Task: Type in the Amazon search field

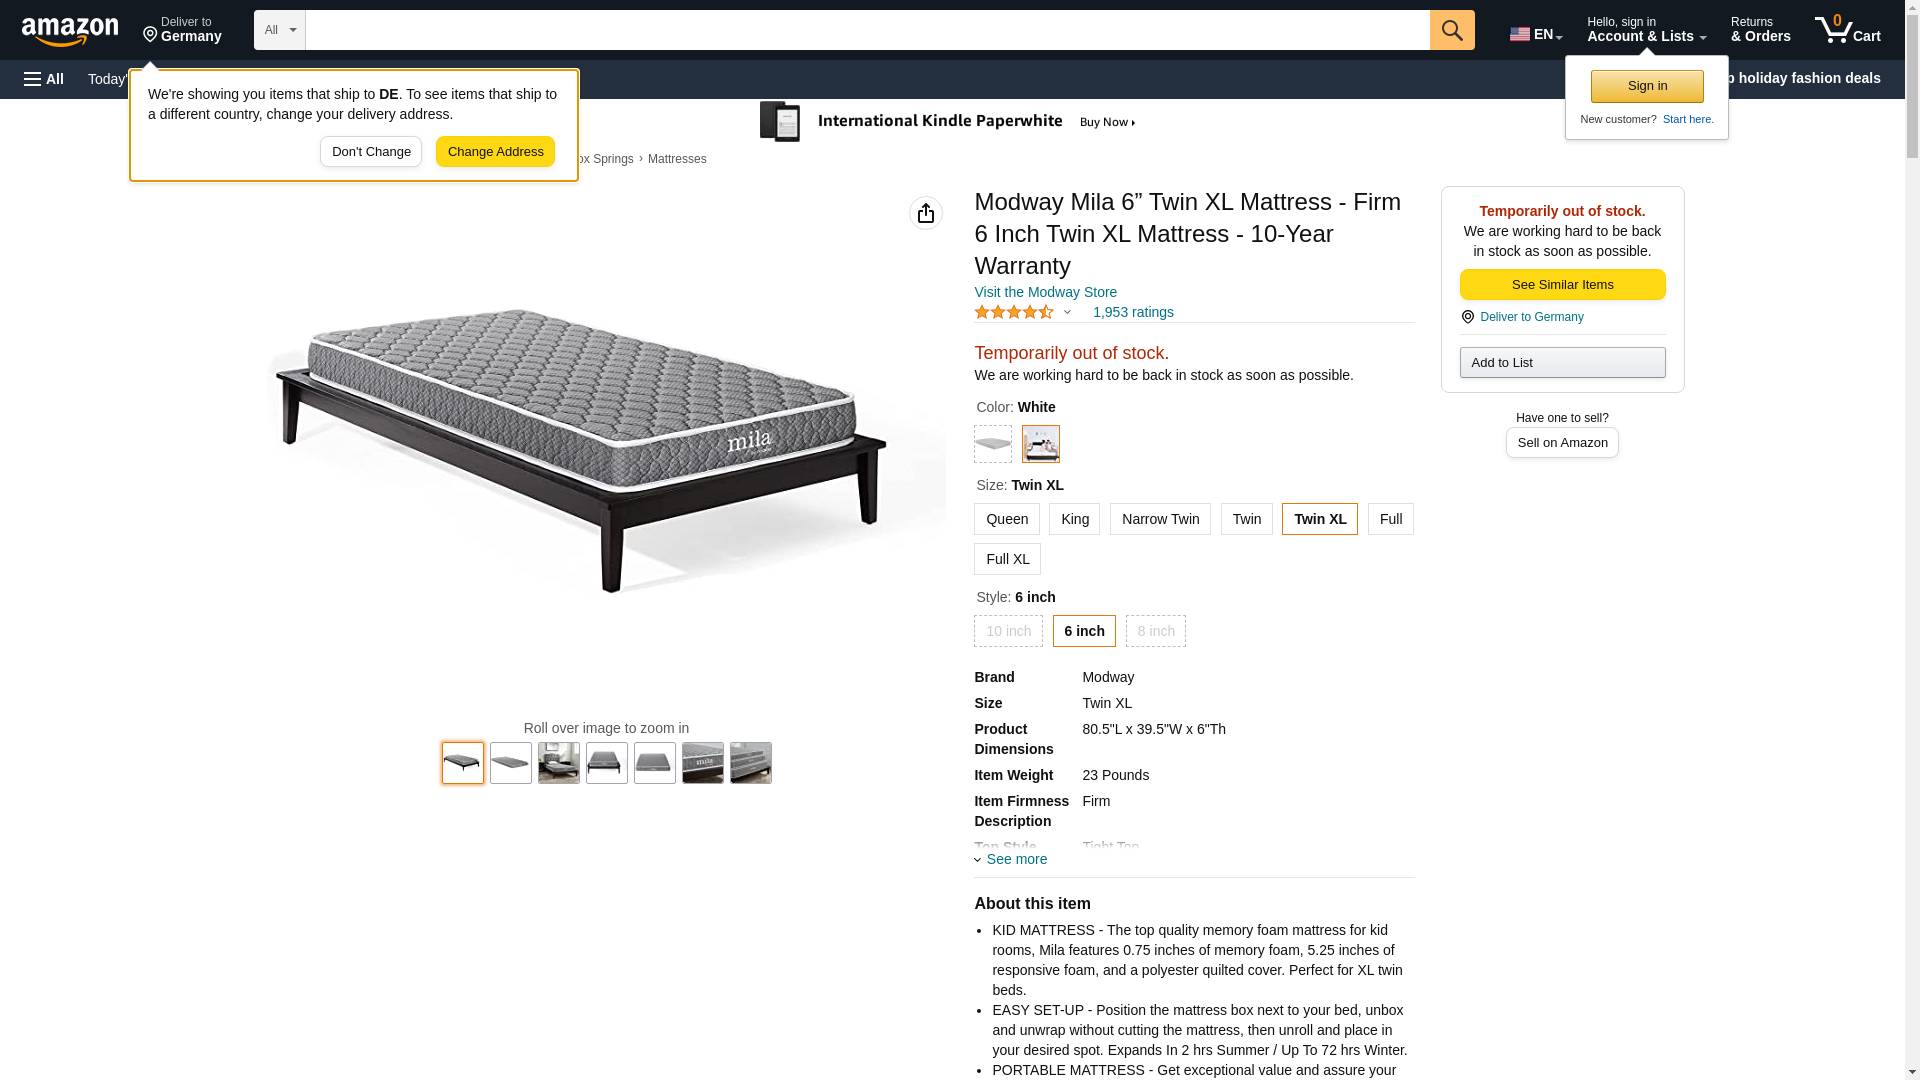Action: (866, 30)
